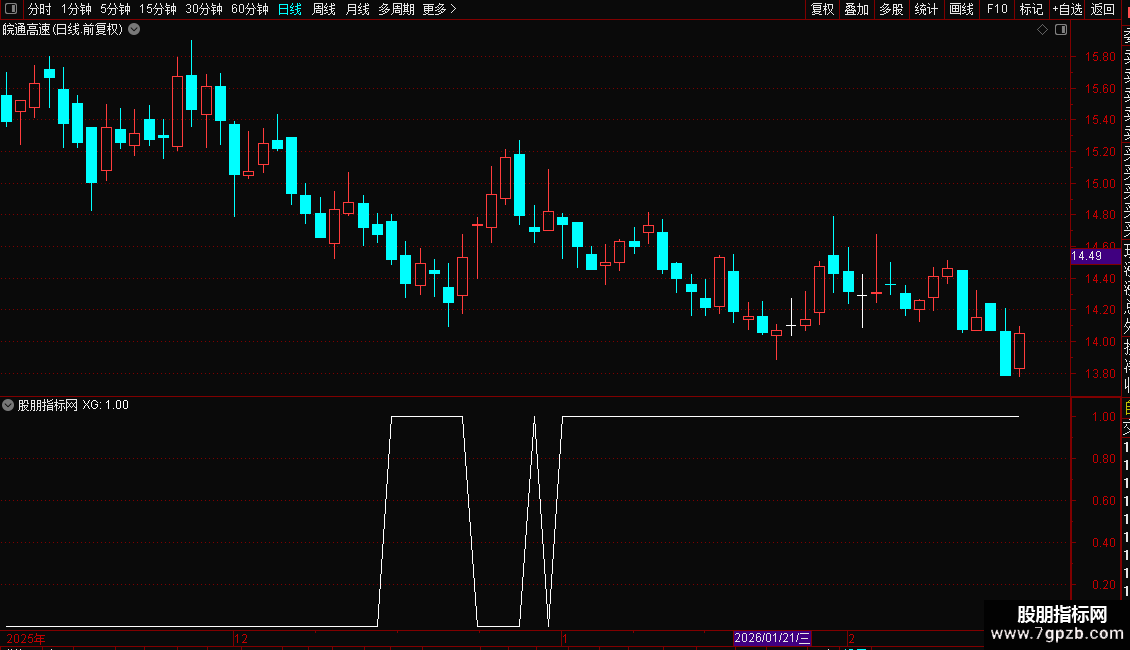Select the 1分钟 period

pos(76,9)
